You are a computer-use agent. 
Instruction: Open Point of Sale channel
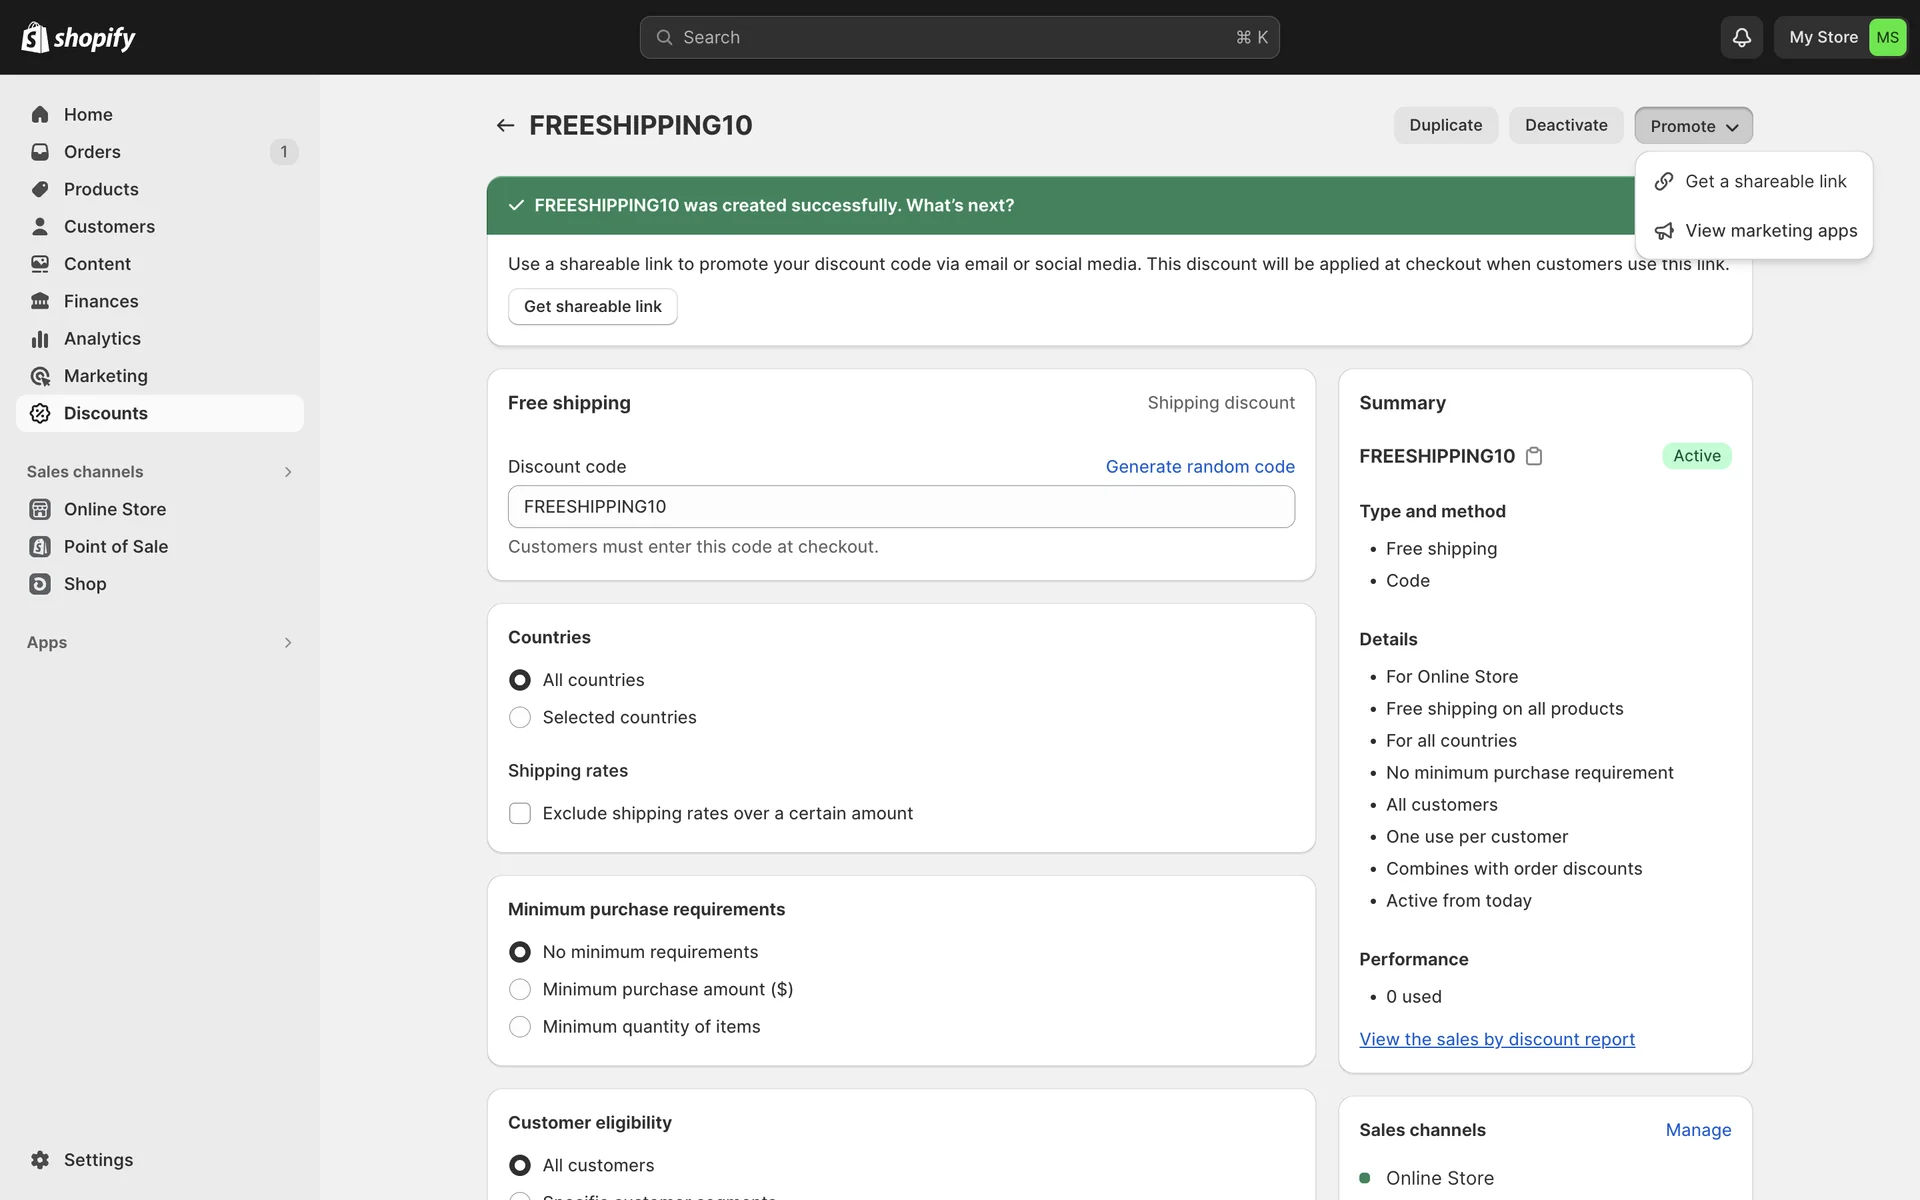tap(115, 546)
